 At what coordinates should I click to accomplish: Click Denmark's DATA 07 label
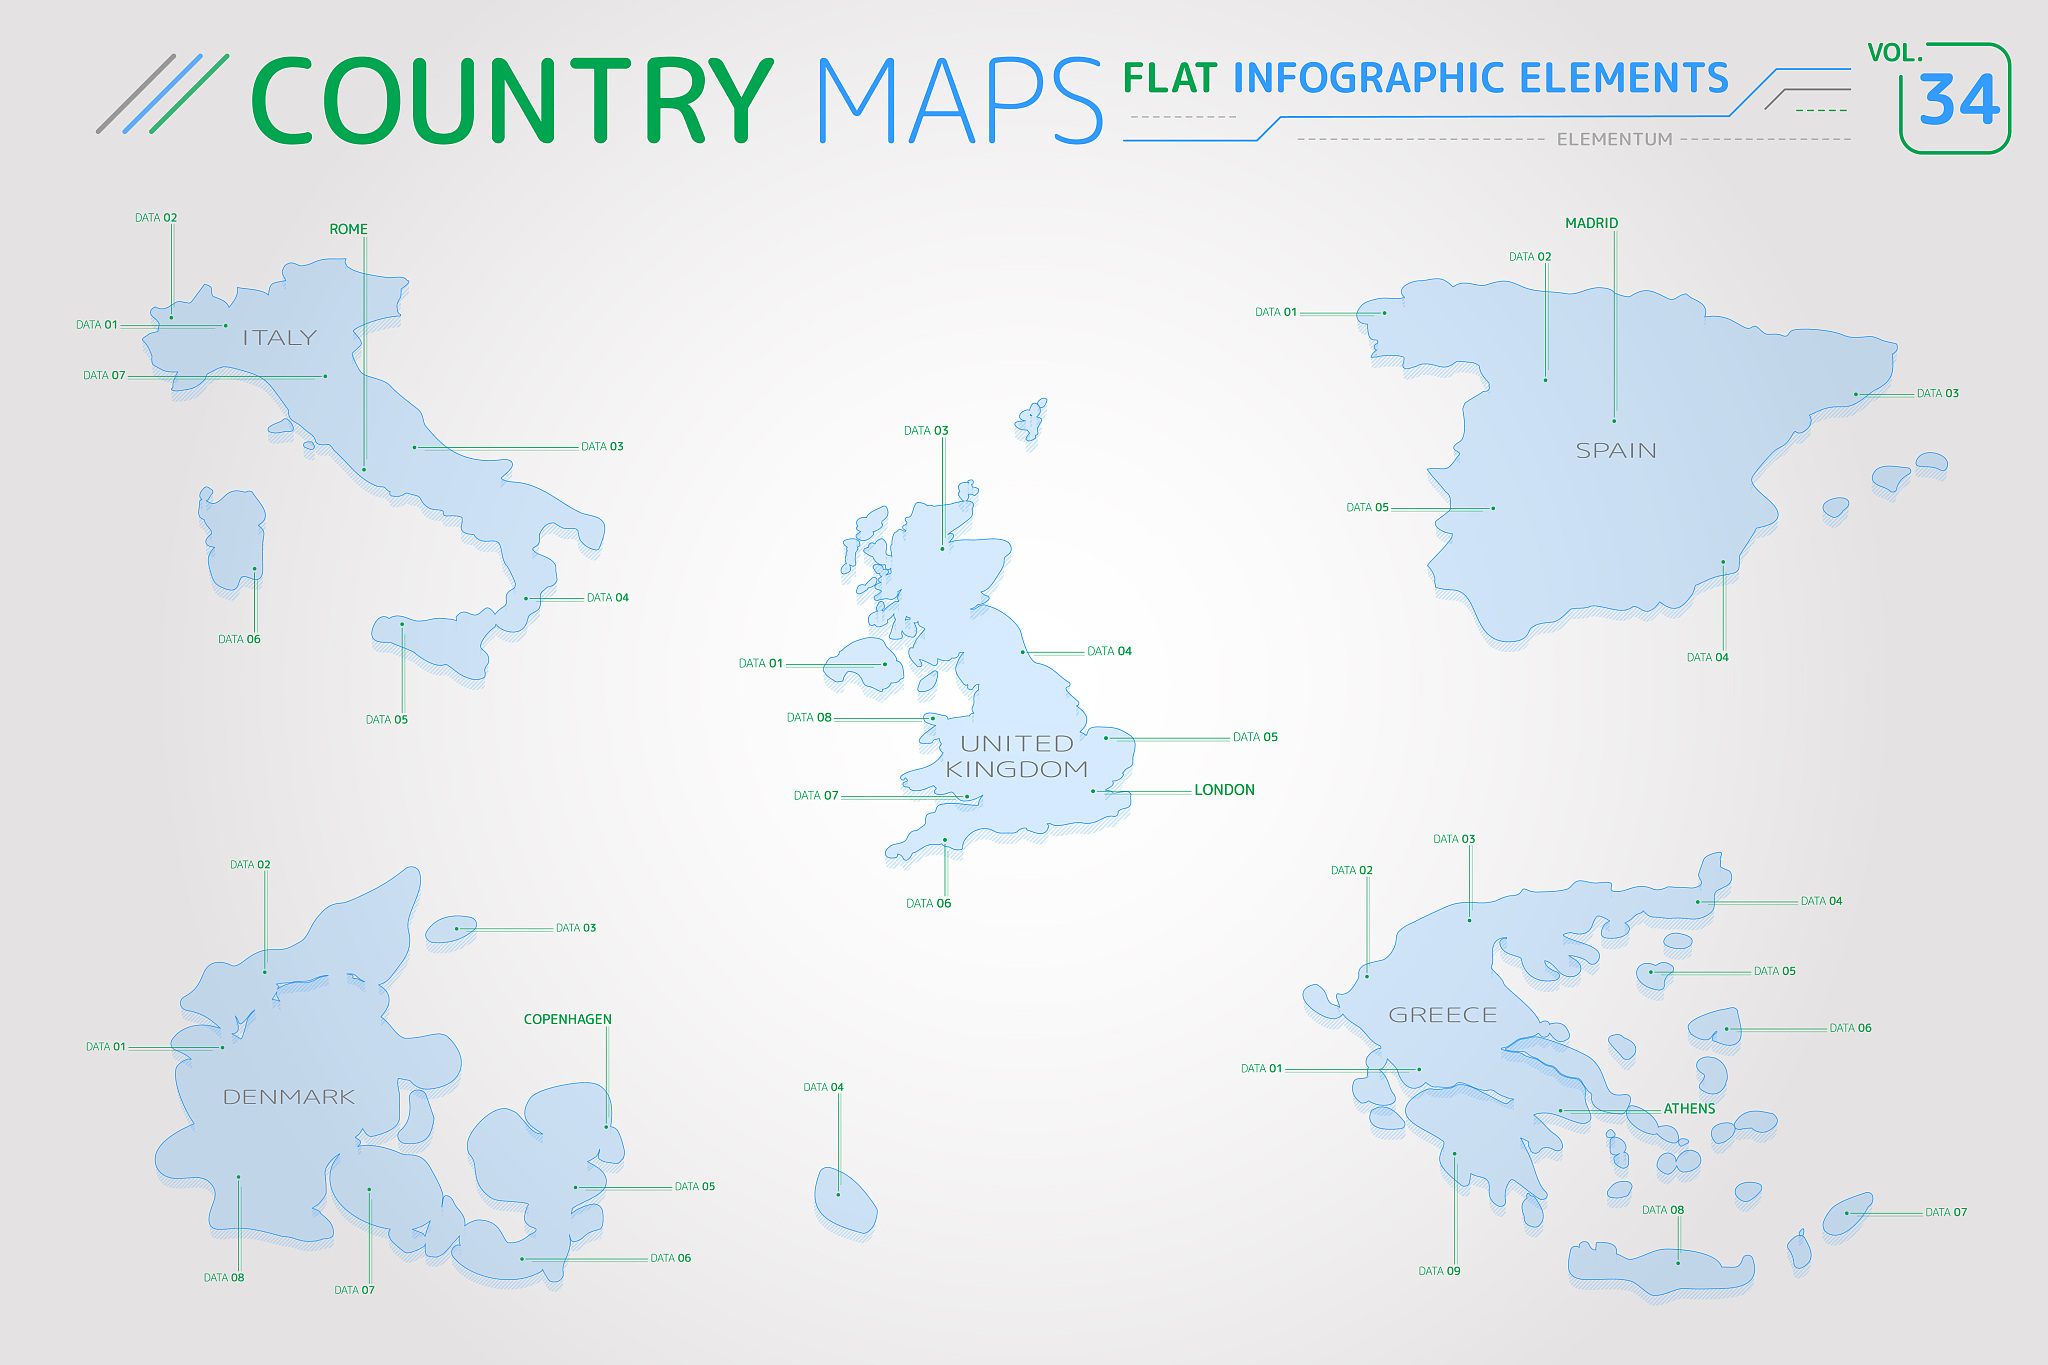(354, 1291)
